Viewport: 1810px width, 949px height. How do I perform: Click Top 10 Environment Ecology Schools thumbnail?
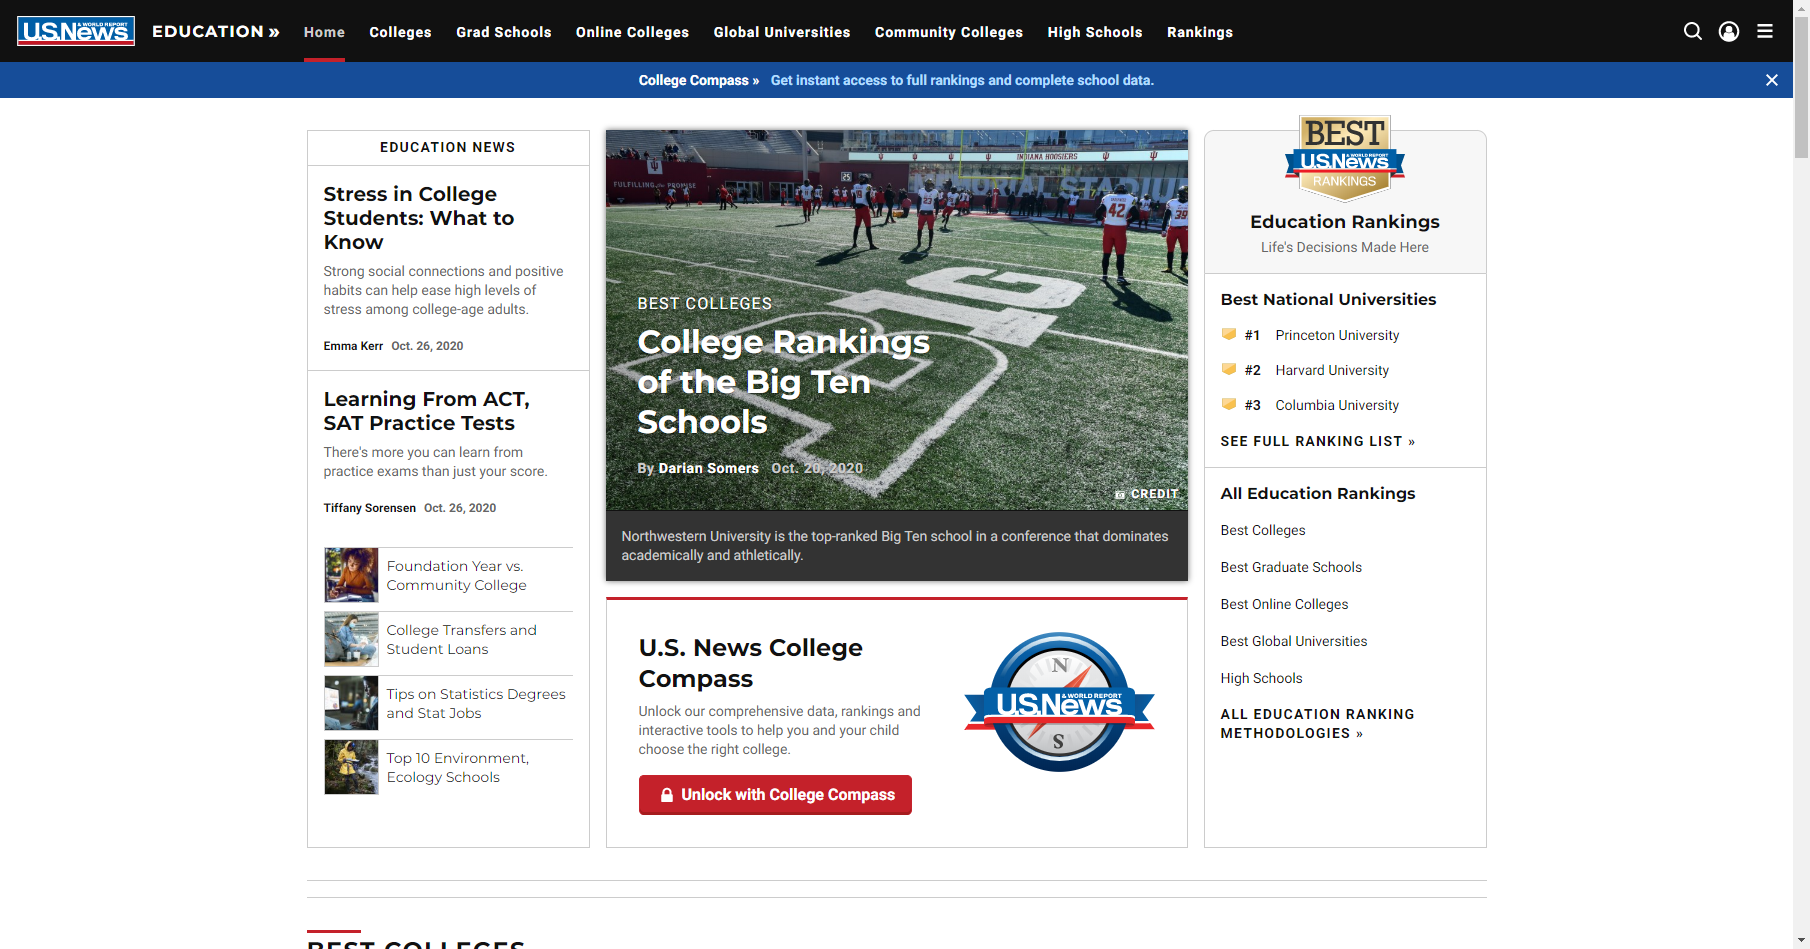click(x=351, y=767)
